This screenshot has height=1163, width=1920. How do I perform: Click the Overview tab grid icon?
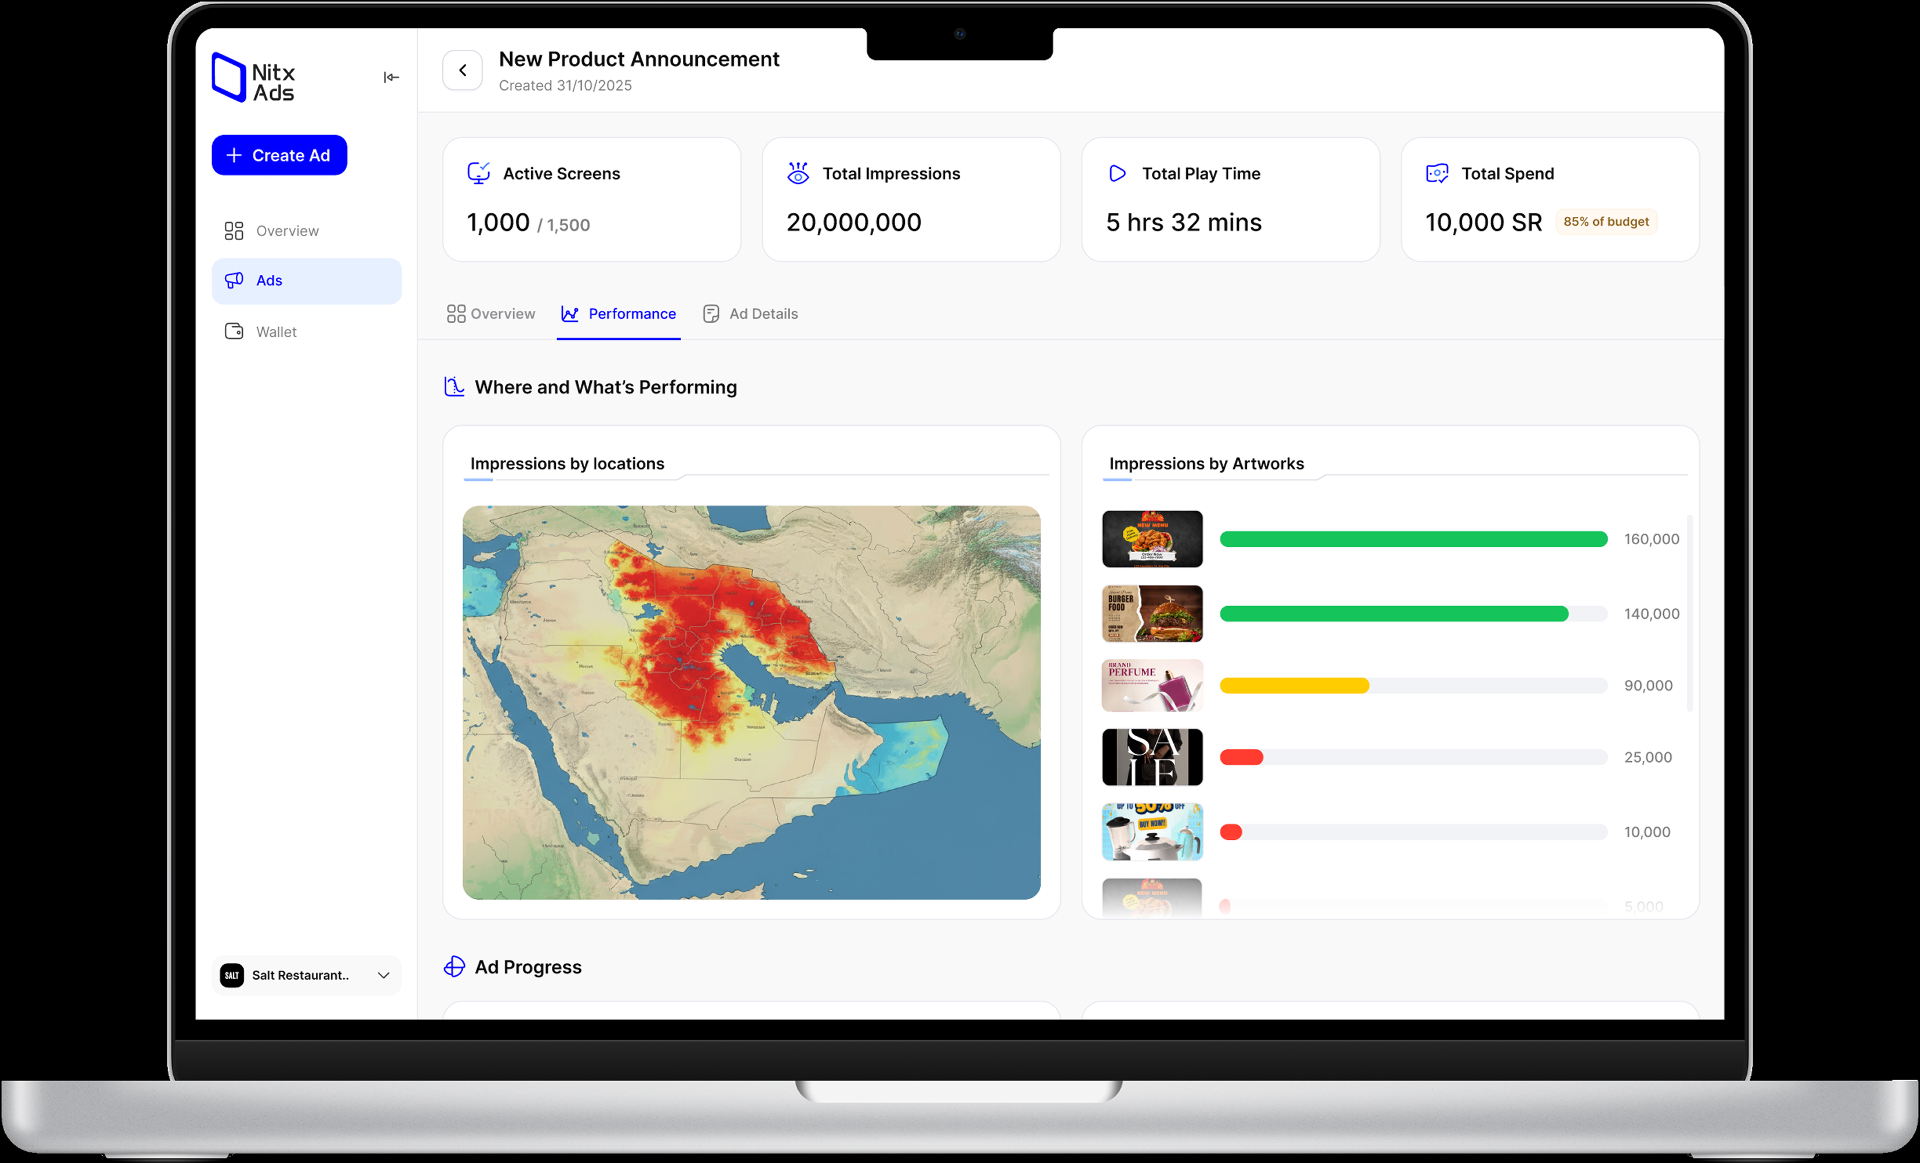456,314
